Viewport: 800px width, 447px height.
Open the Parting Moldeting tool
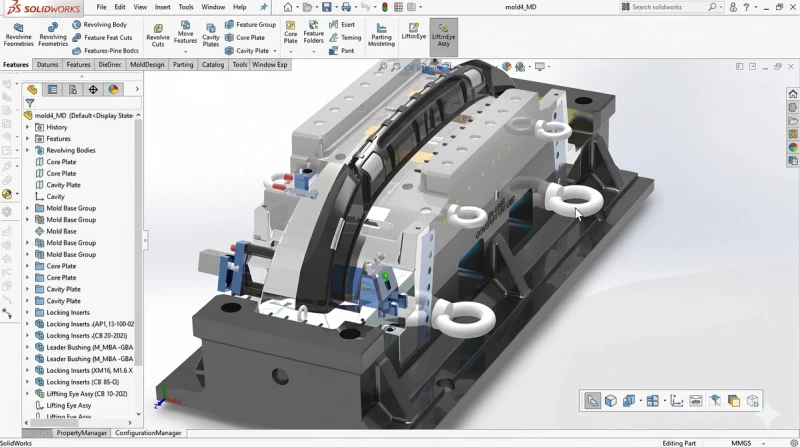coord(381,35)
